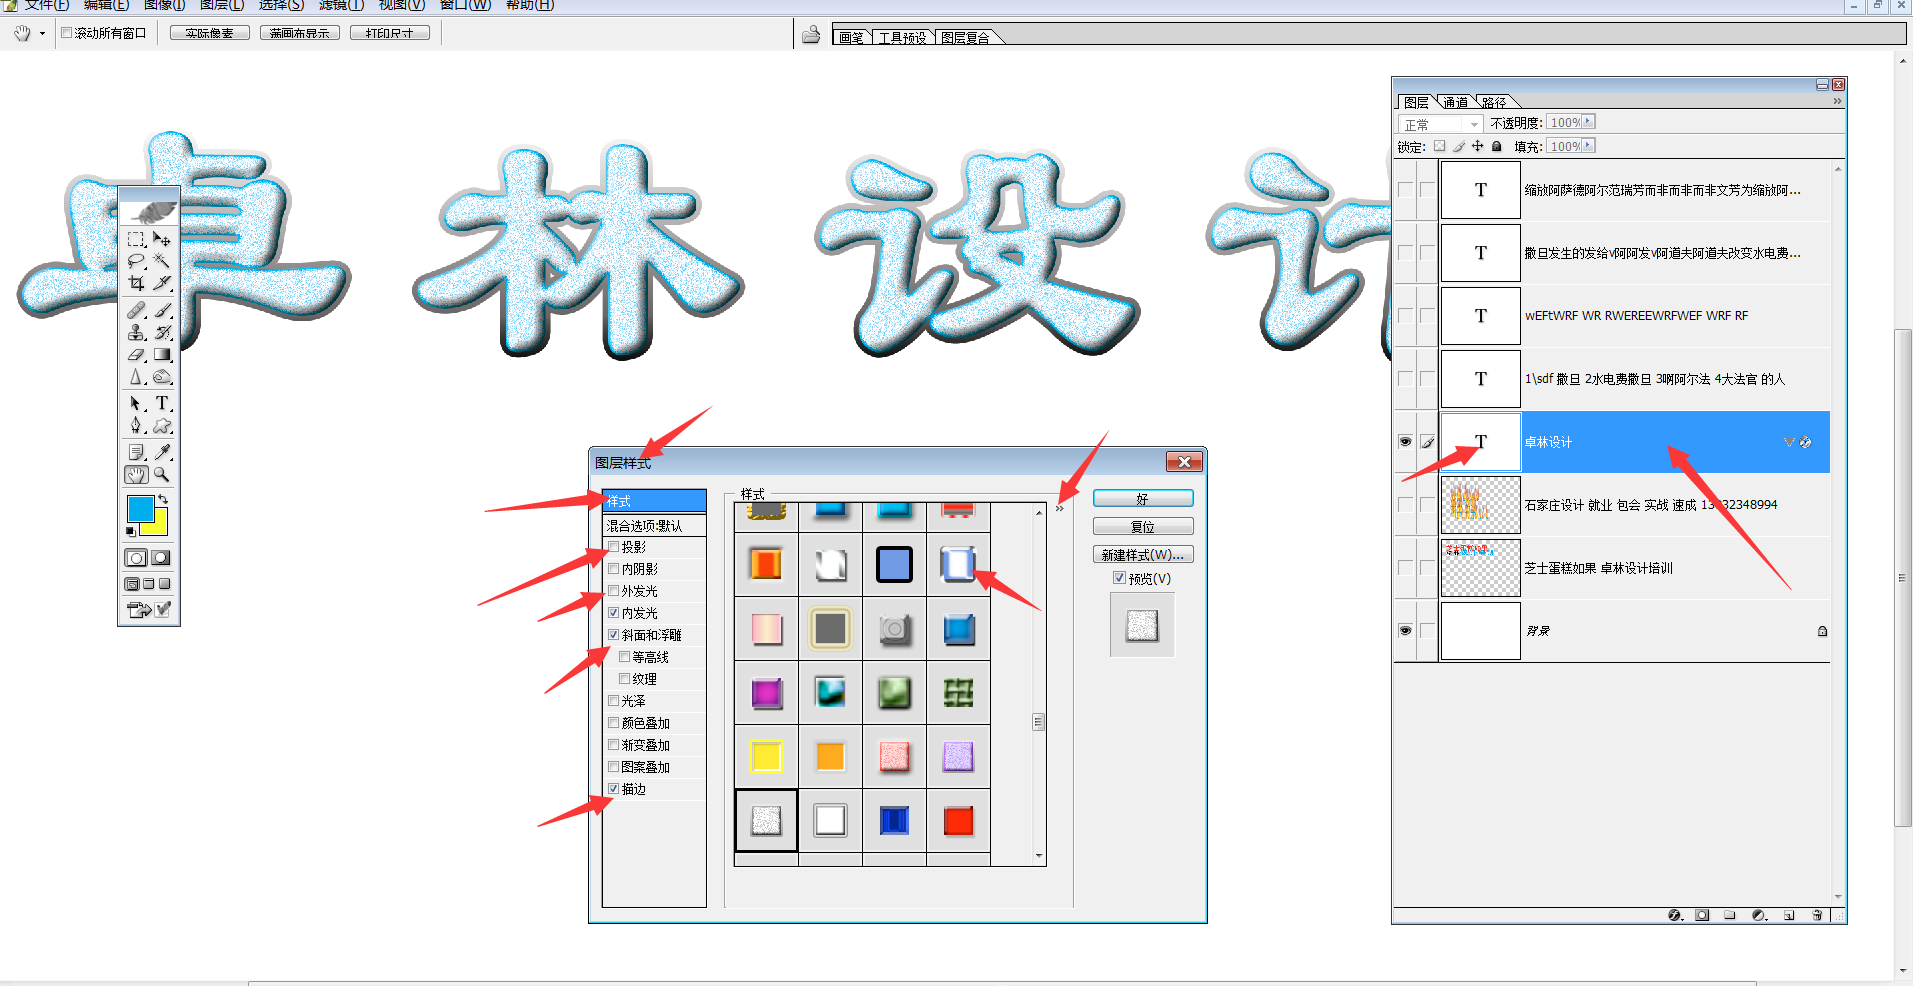This screenshot has width=1913, height=986.
Task: Set the foreground color swatch
Action: [139, 507]
